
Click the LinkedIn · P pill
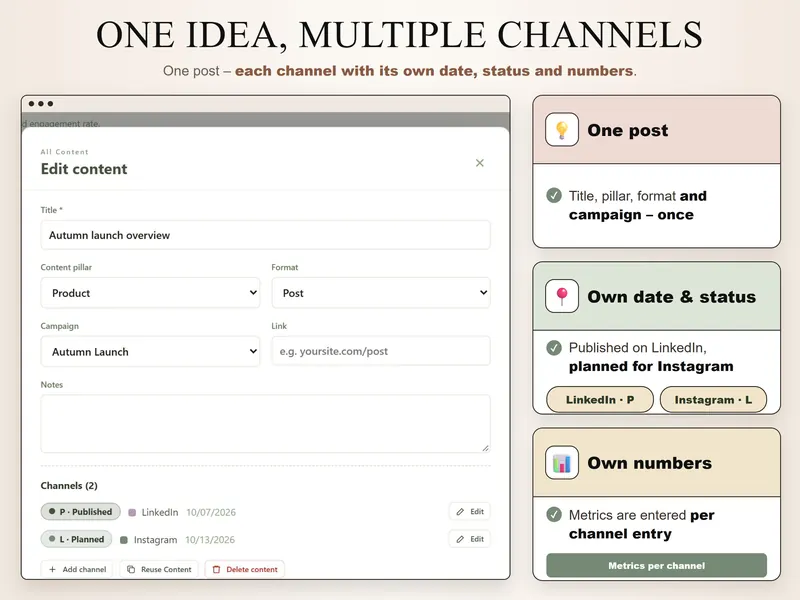pyautogui.click(x=600, y=399)
